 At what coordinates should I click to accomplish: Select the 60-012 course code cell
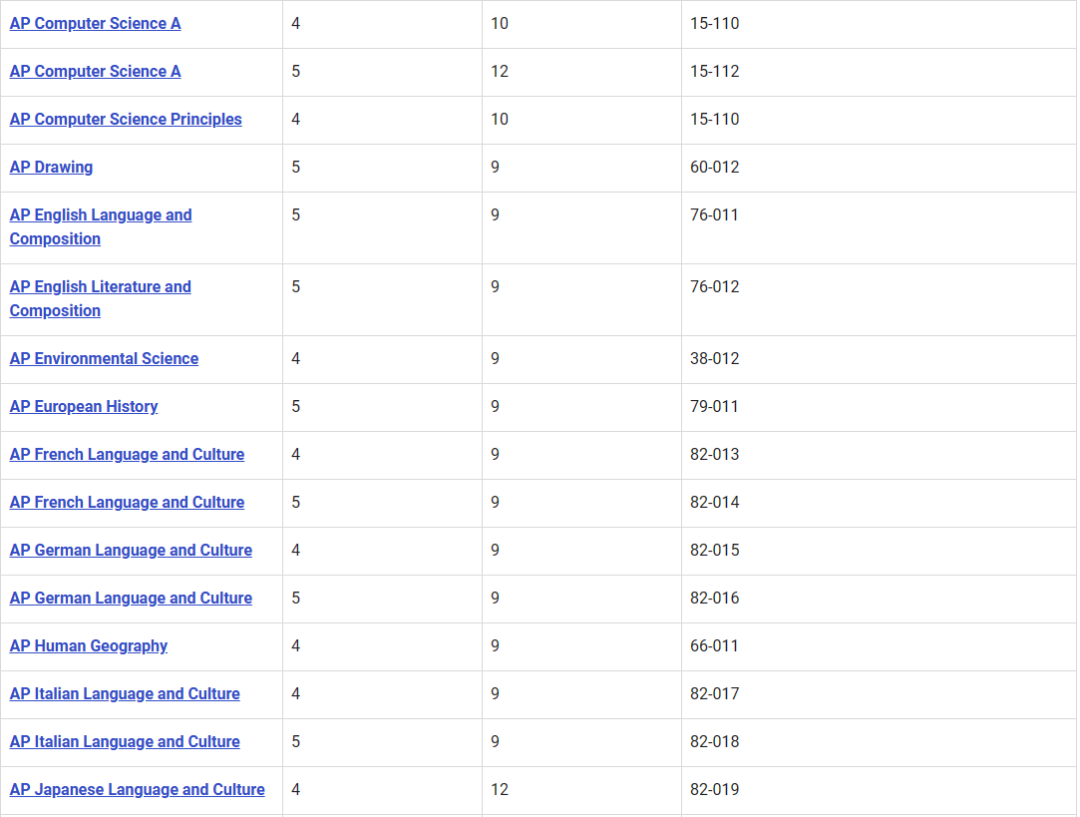click(714, 167)
